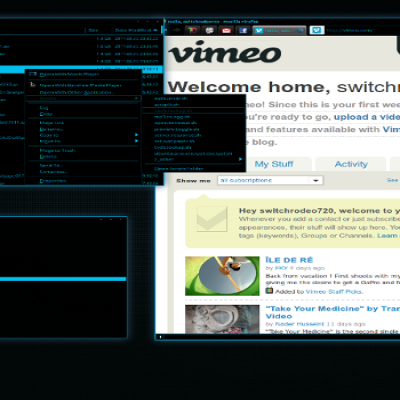The image size is (400, 400).
Task: Open "Take Your Medicine" video title link
Action: pyautogui.click(x=333, y=312)
